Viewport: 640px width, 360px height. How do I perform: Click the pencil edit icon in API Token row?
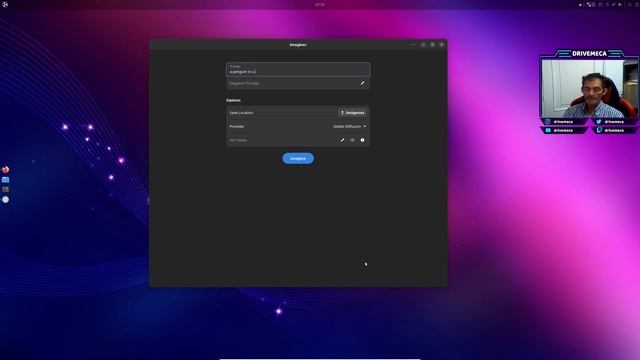(x=342, y=140)
